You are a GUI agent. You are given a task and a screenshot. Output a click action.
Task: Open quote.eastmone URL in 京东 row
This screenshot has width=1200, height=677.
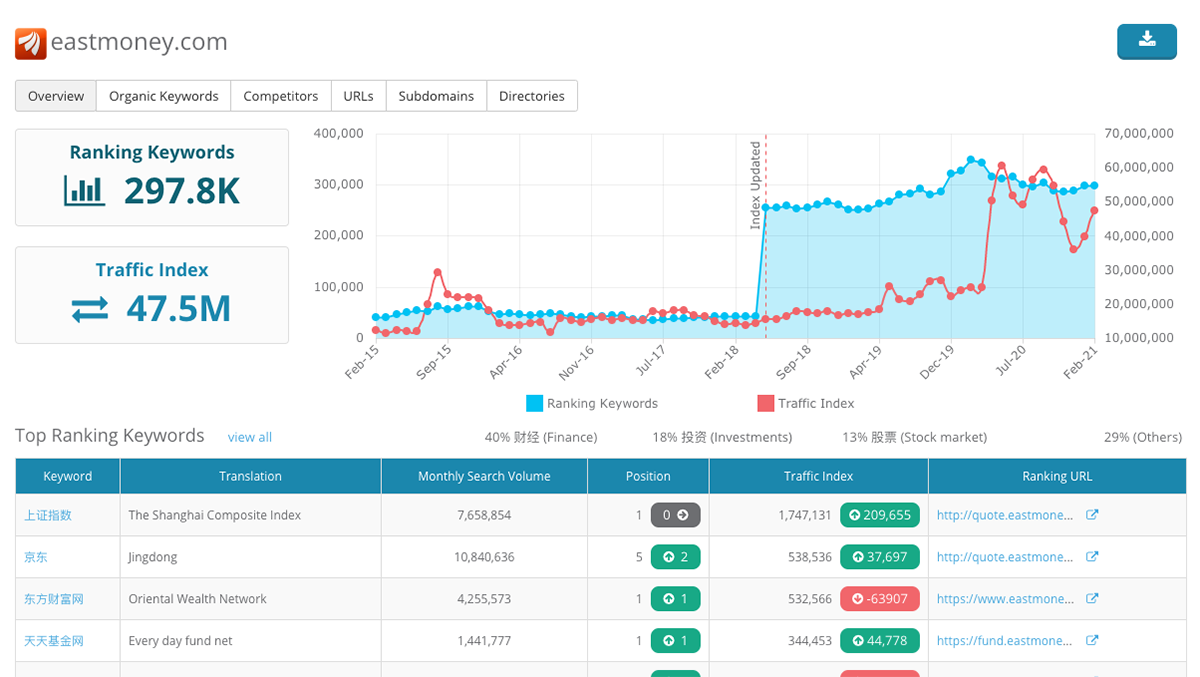point(1006,557)
